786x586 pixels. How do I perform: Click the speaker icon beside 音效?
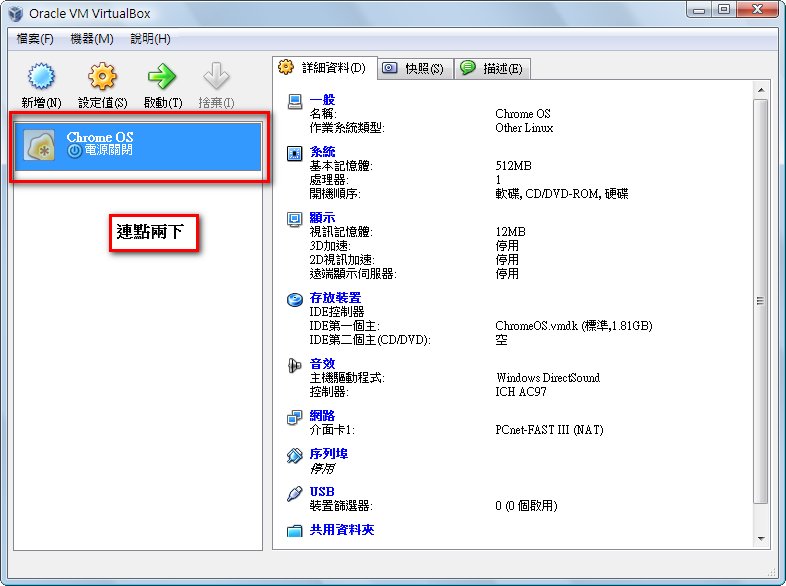(295, 365)
